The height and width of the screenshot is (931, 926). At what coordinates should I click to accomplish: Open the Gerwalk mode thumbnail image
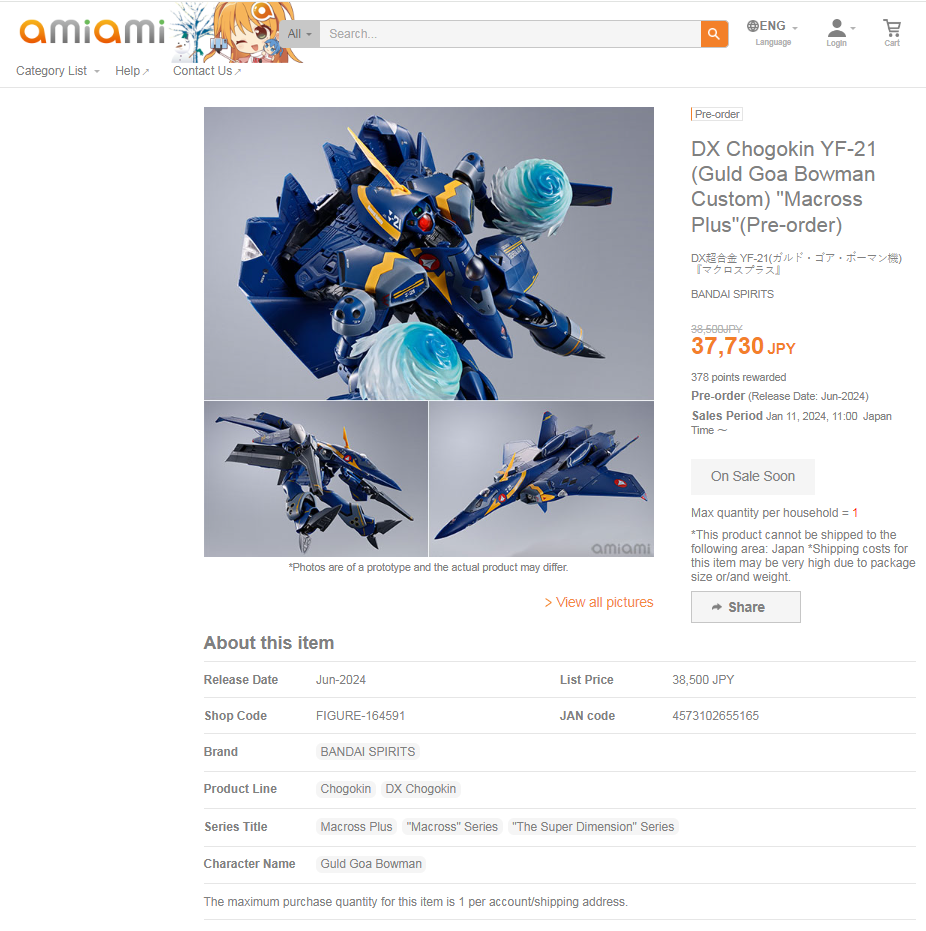coord(316,479)
